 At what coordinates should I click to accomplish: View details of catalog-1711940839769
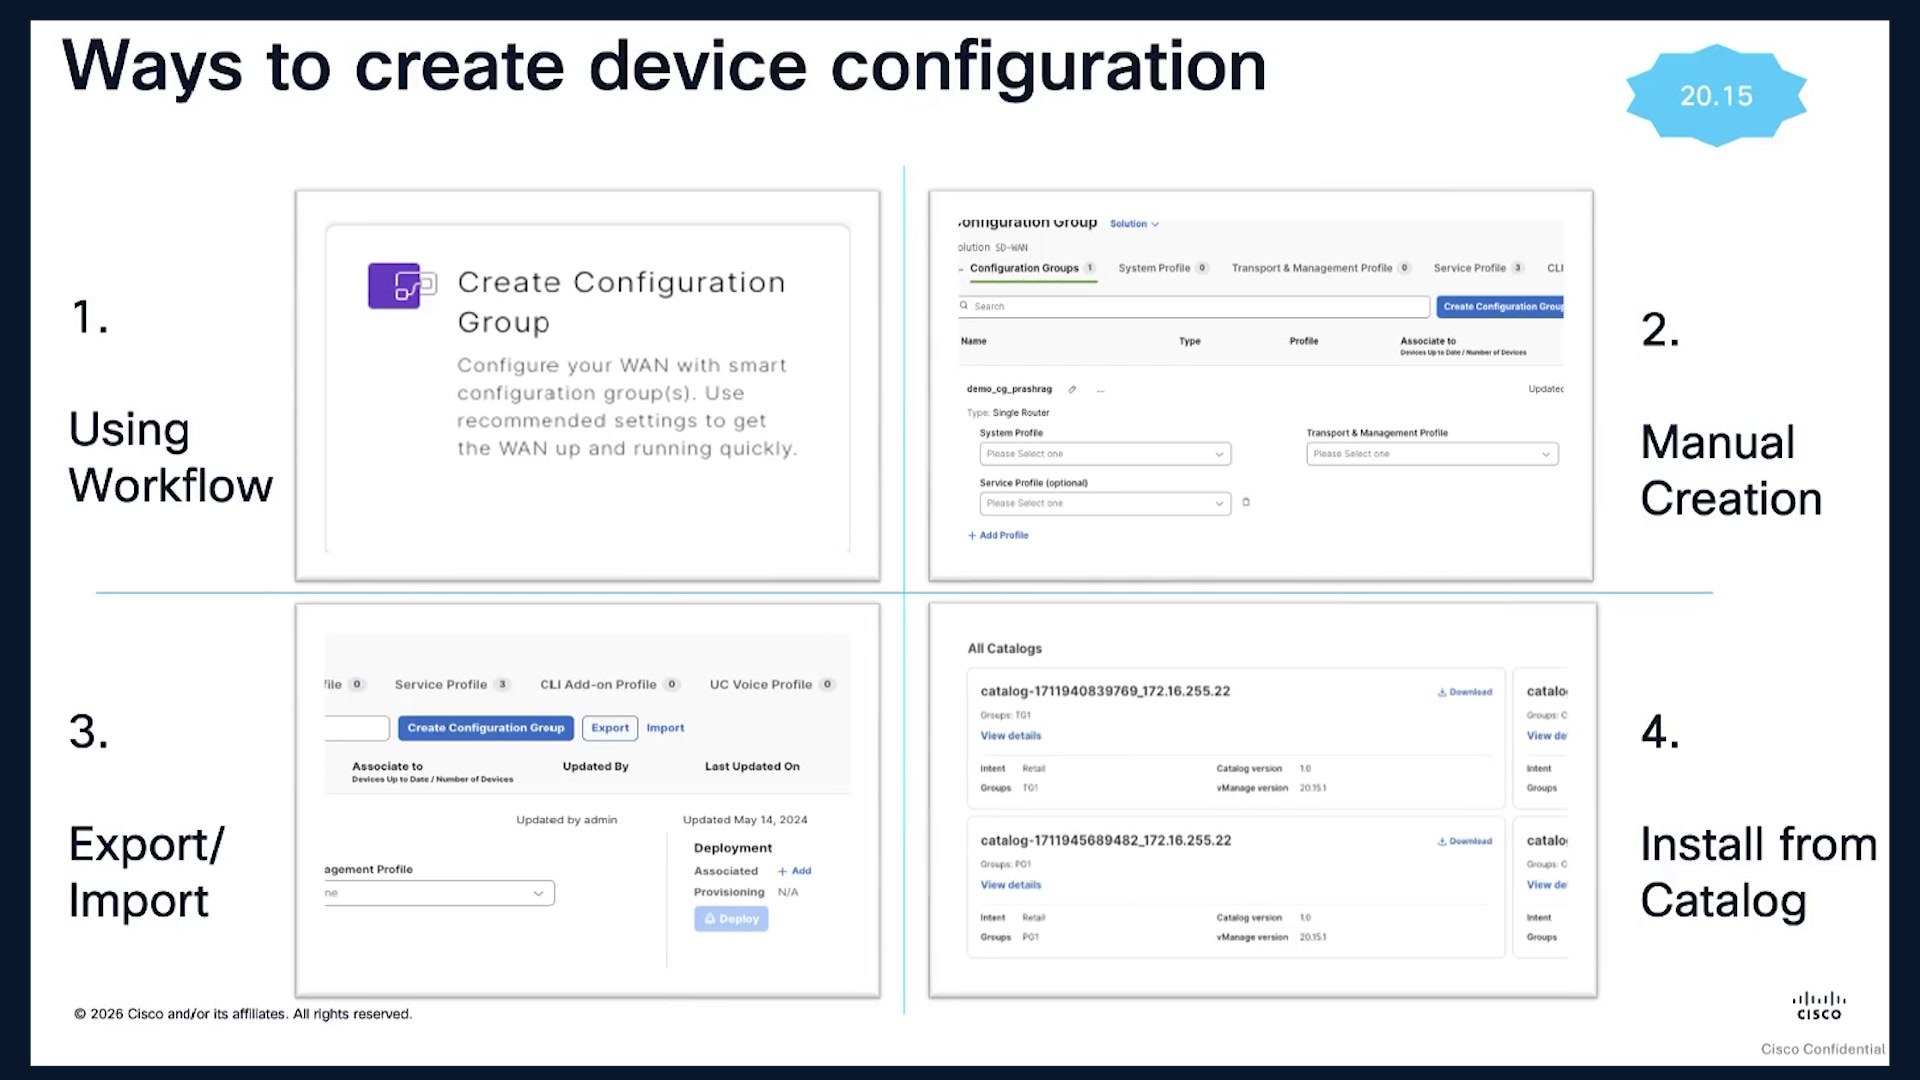click(x=1010, y=736)
